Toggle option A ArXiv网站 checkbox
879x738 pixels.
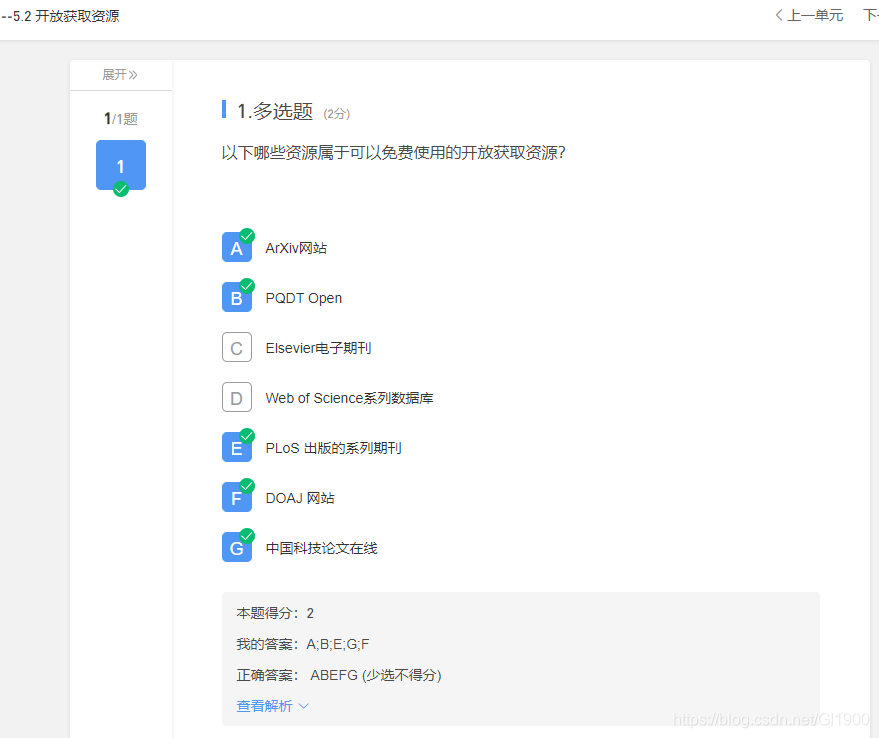tap(237, 247)
